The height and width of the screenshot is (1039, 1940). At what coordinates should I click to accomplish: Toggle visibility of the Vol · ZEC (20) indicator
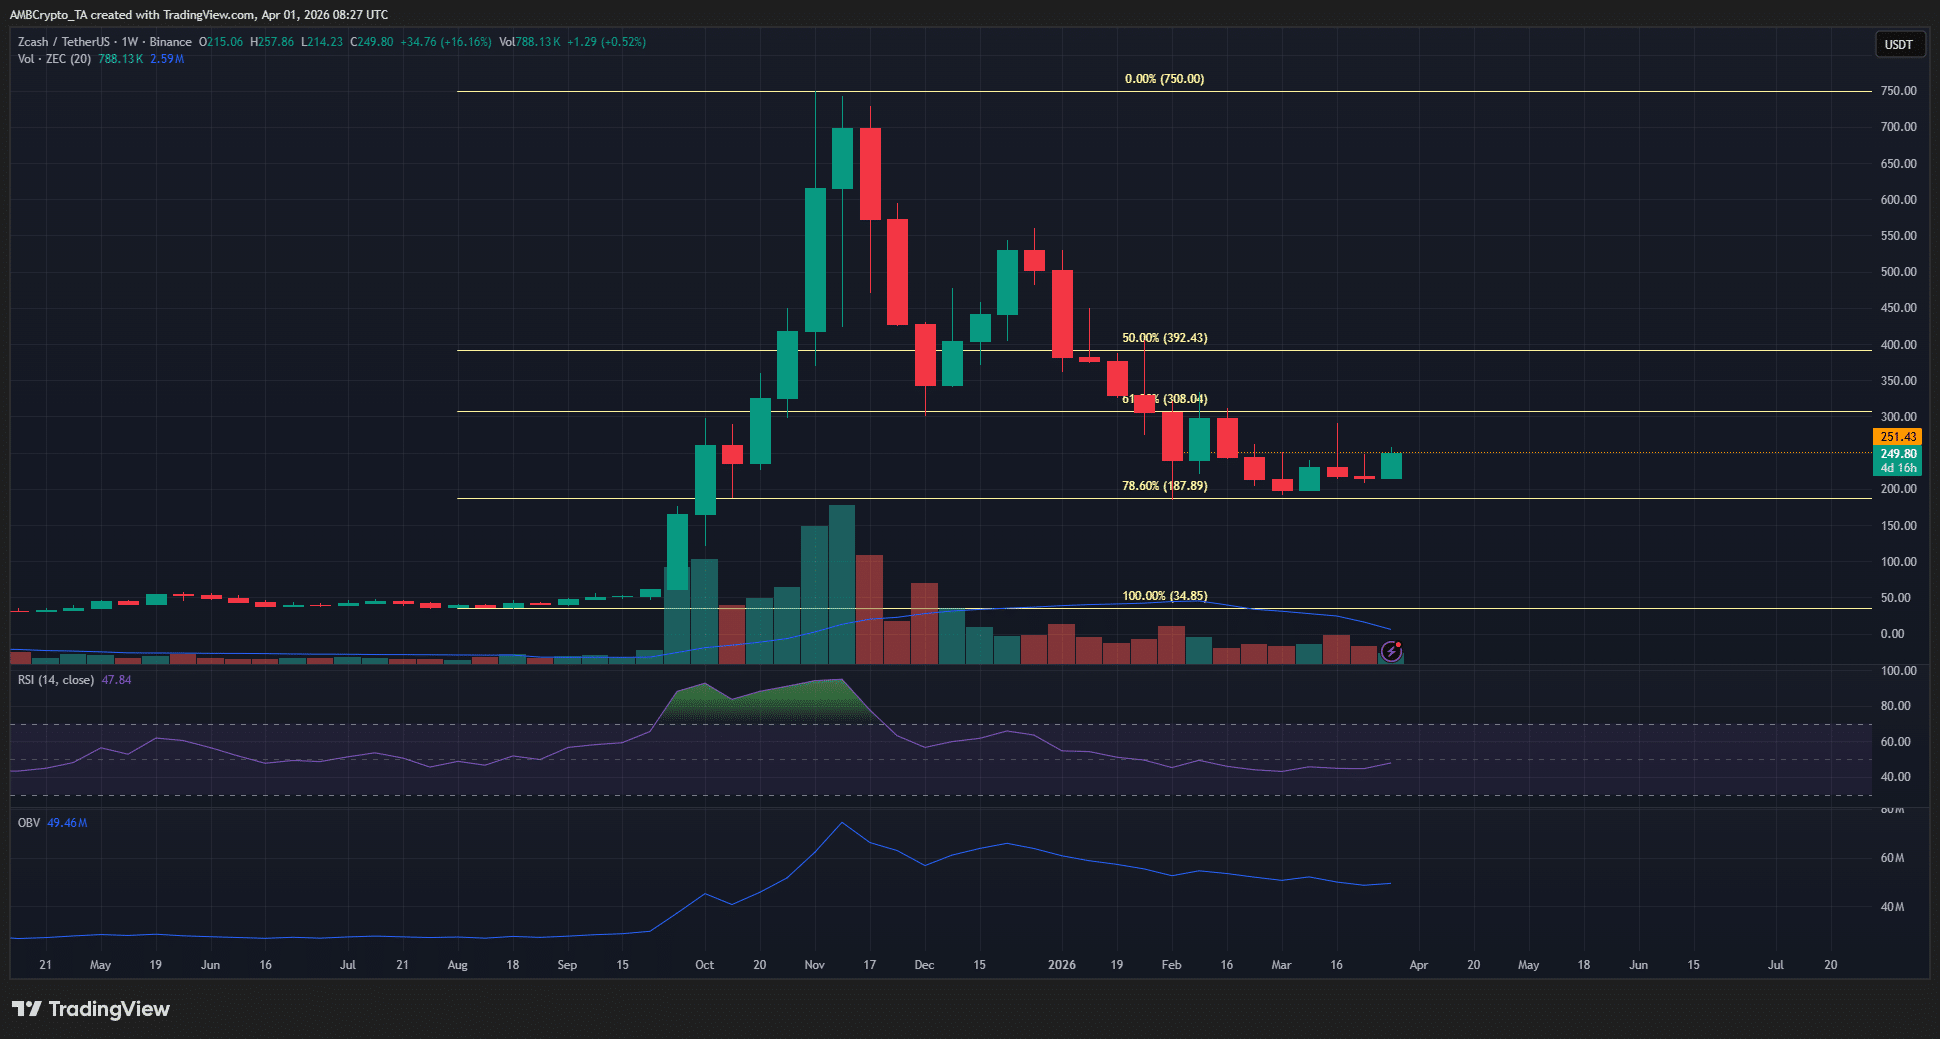(x=54, y=59)
